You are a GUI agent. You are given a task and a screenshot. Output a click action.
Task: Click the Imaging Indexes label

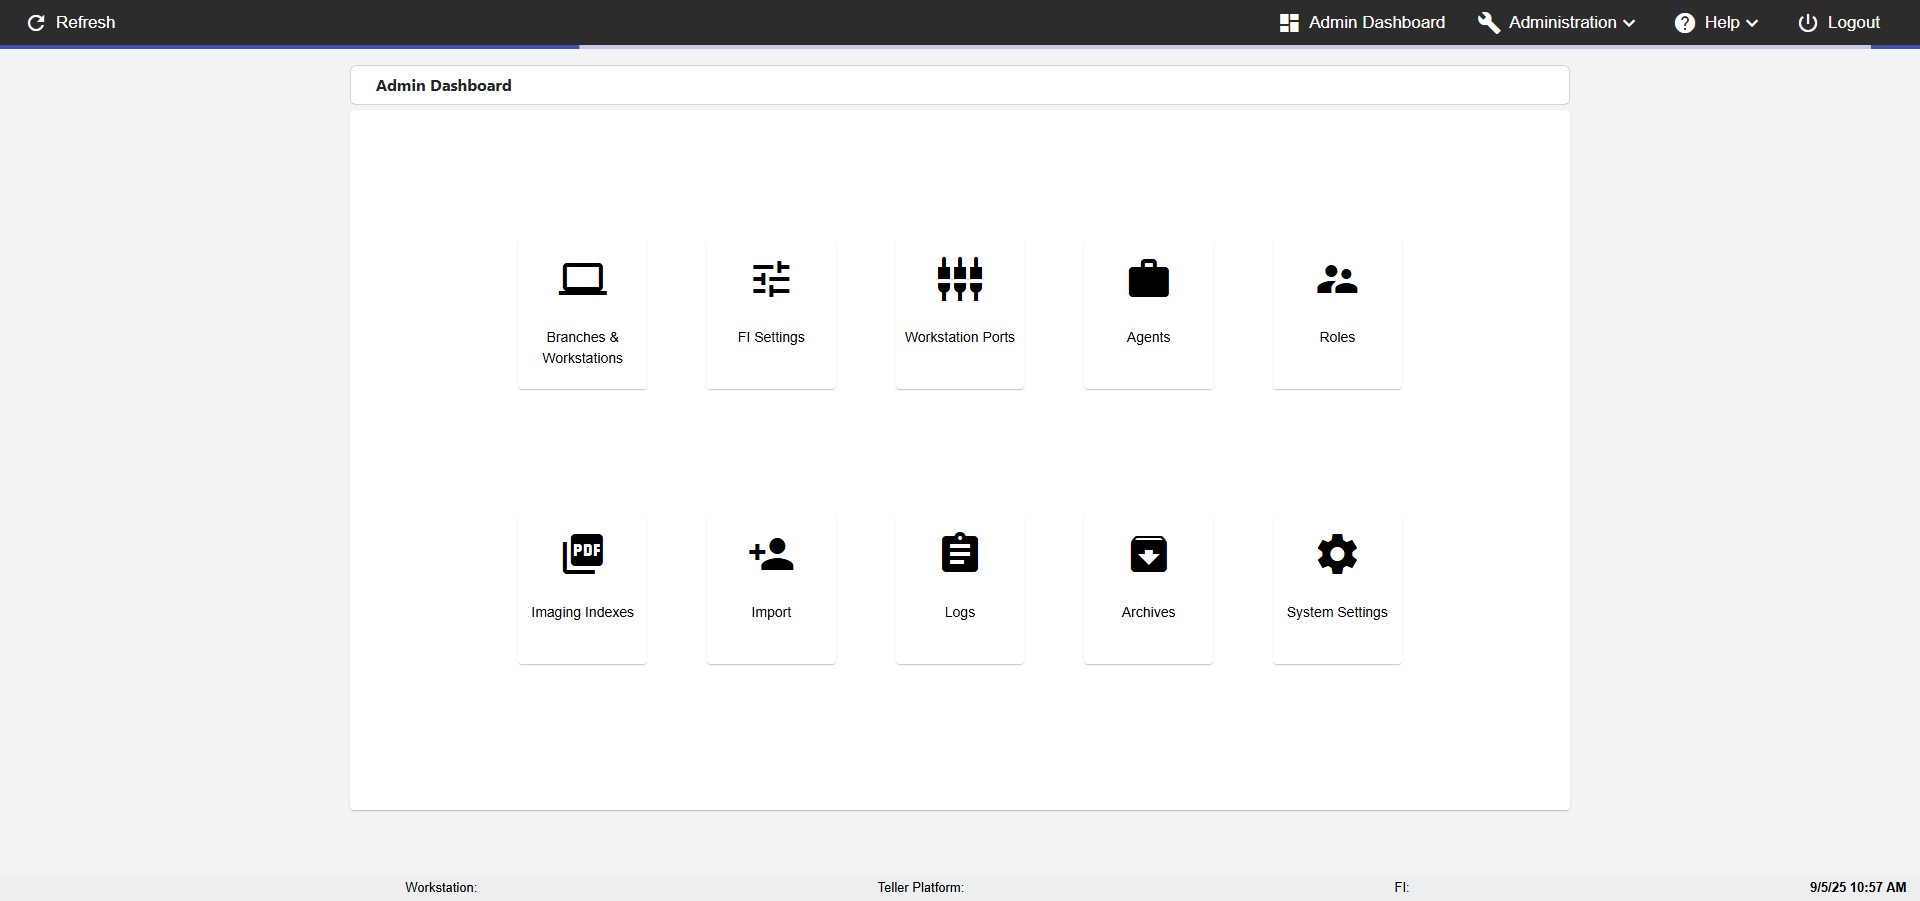[x=582, y=612]
